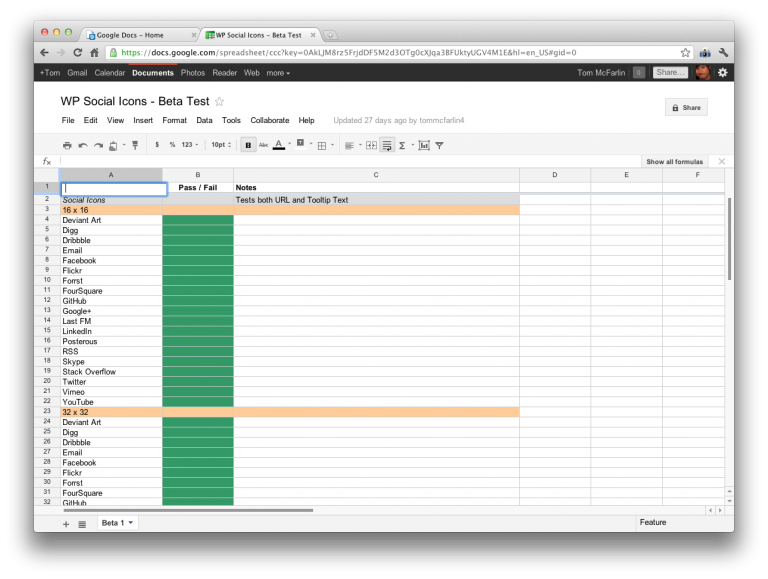The height and width of the screenshot is (579, 768).
Task: Star the WP Social Icons document
Action: (219, 101)
